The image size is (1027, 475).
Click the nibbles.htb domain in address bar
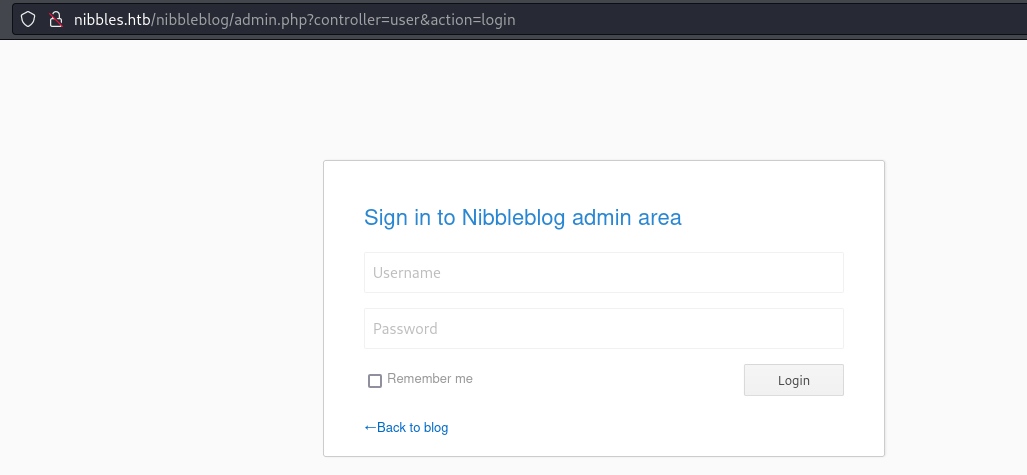pos(112,20)
